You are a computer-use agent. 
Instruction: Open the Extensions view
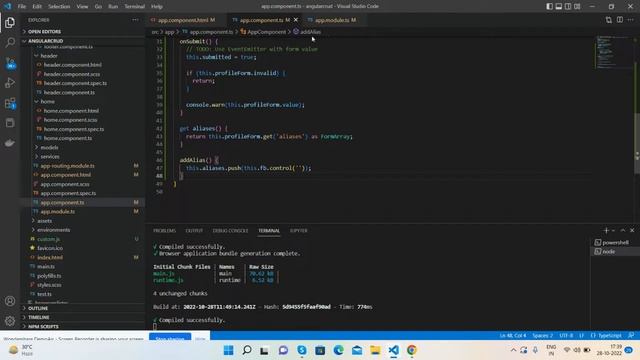tap(10, 103)
